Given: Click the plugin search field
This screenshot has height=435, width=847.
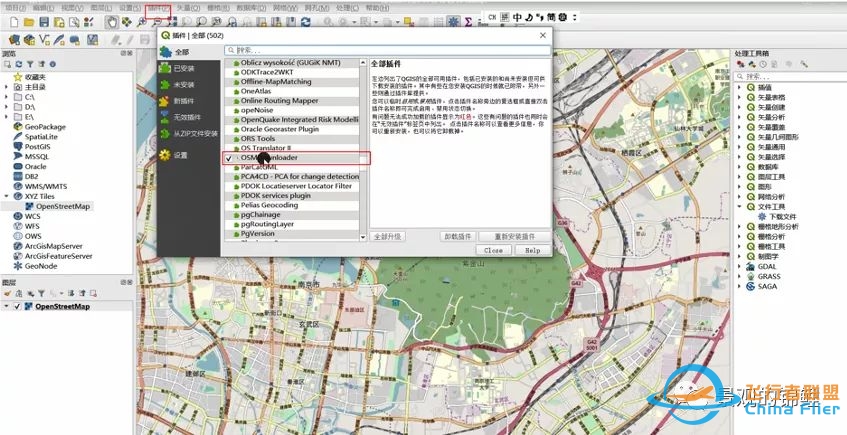Looking at the screenshot, I should [x=388, y=50].
